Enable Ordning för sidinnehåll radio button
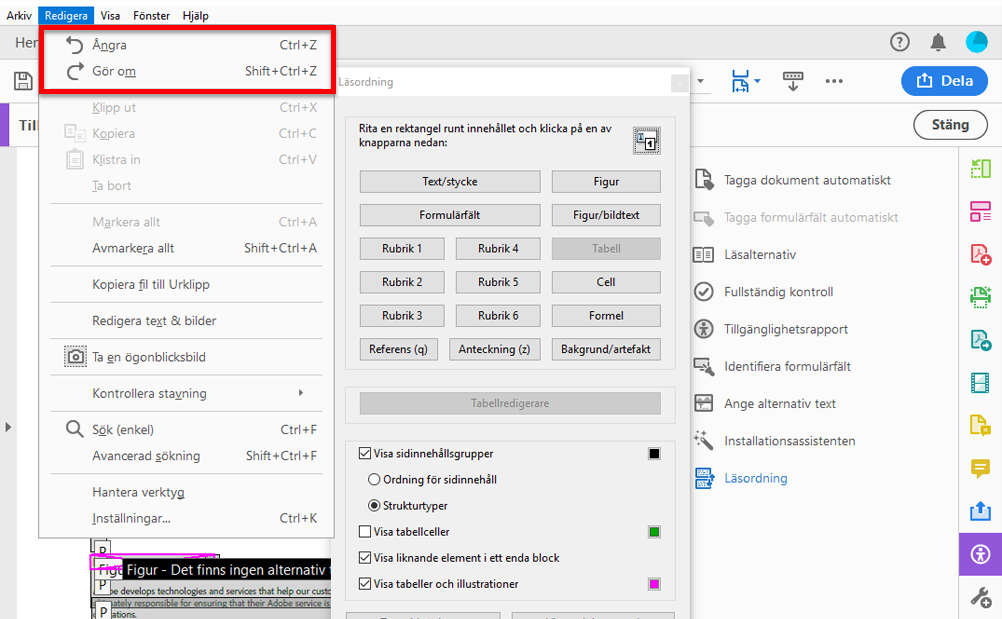 click(x=374, y=481)
